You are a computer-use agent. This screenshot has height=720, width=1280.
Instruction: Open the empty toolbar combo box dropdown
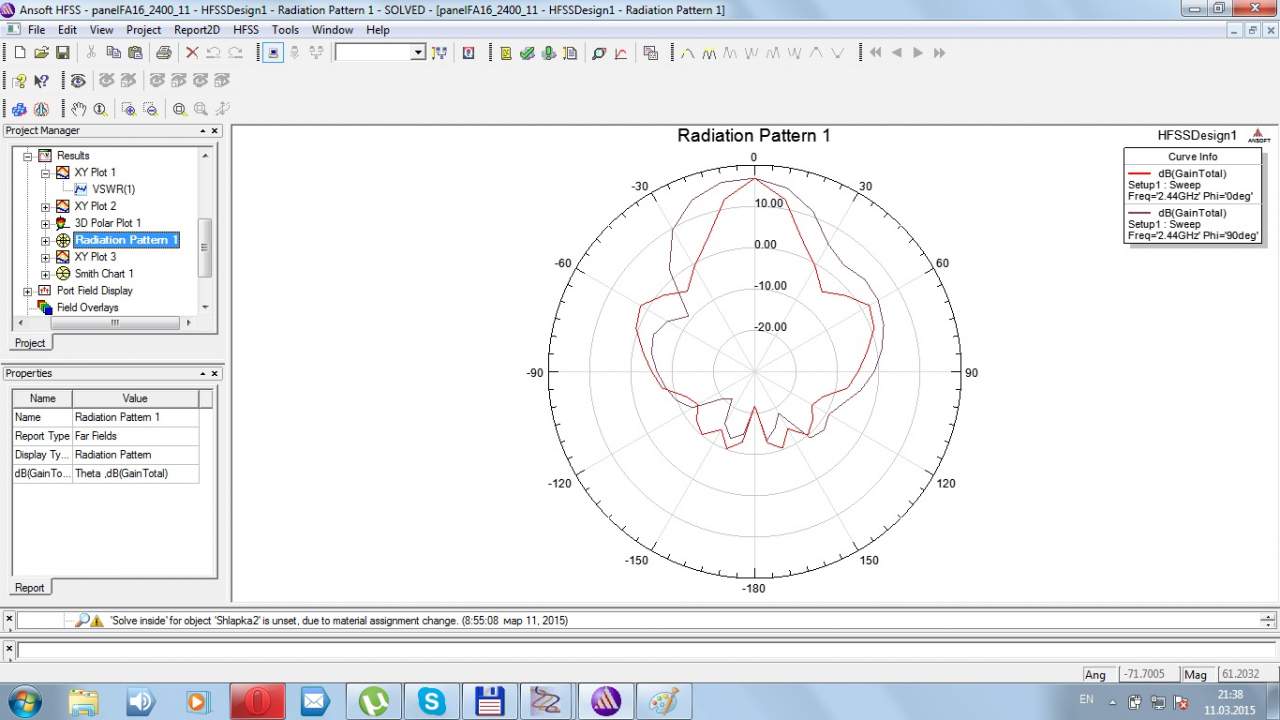418,53
